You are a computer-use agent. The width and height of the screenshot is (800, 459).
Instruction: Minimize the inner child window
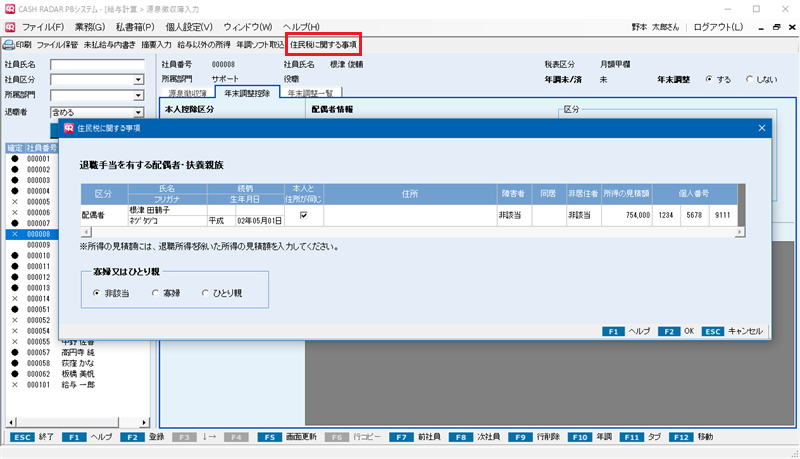(x=761, y=27)
